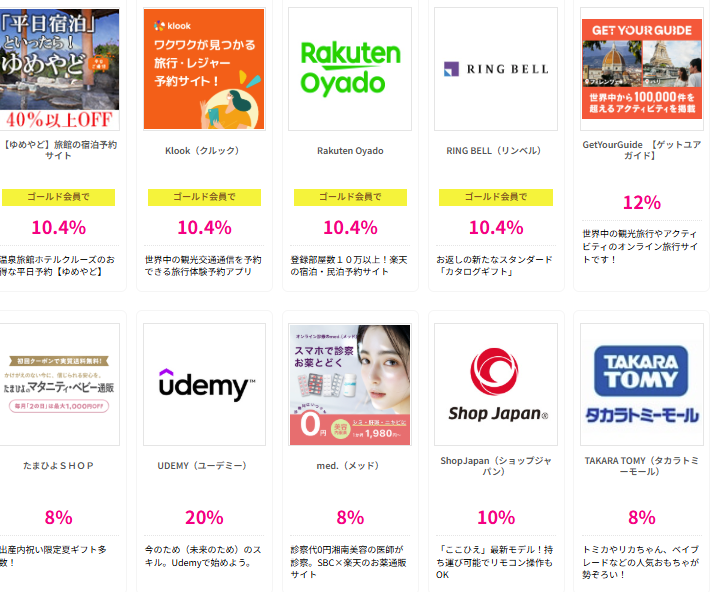Screen dimensions: 712x592
Task: Open RING BELL（リンベル）title link
Action: click(494, 151)
